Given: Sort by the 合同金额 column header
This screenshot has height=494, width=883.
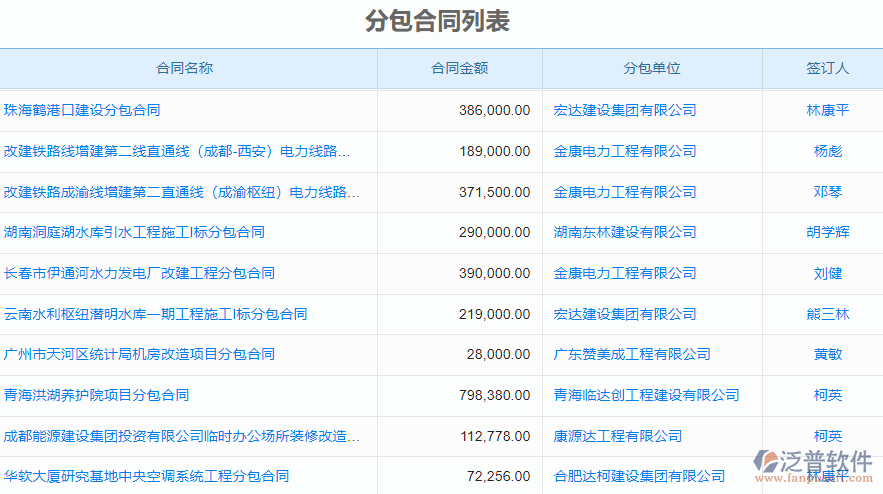Looking at the screenshot, I should 459,68.
